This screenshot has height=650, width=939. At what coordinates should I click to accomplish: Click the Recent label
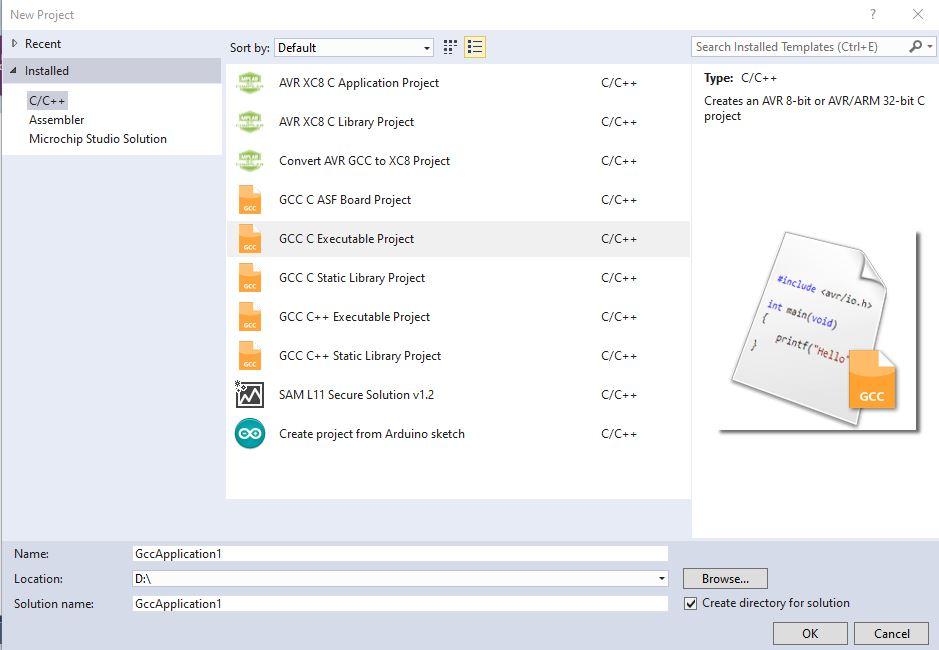pyautogui.click(x=43, y=44)
